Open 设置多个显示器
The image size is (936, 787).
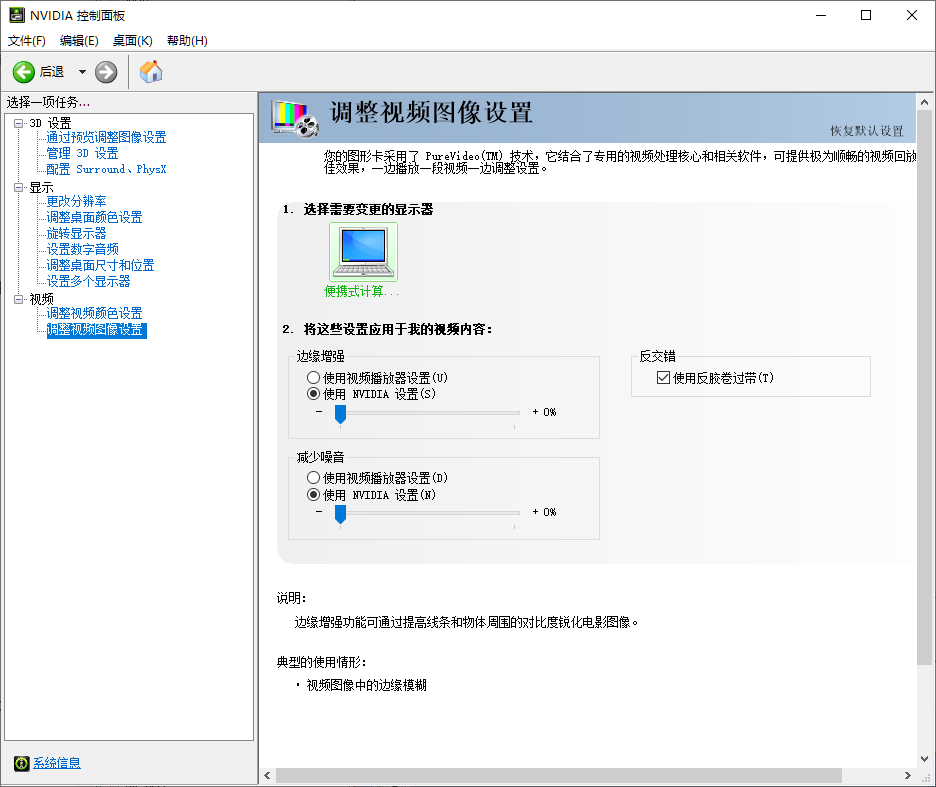tap(88, 281)
